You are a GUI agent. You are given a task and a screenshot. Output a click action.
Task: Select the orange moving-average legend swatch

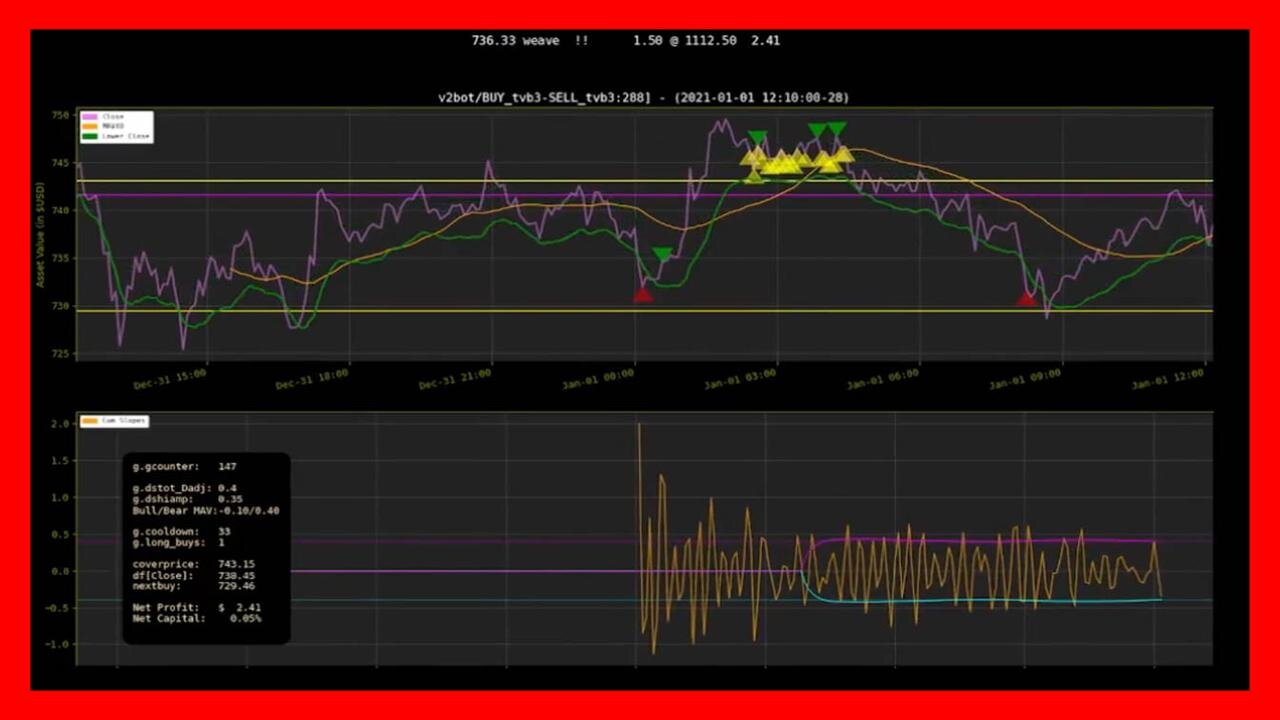[x=91, y=126]
